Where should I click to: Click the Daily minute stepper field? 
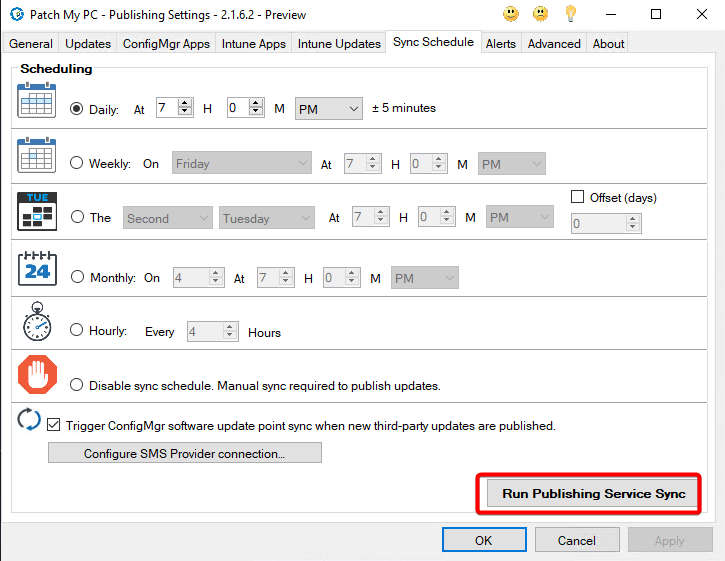point(246,108)
